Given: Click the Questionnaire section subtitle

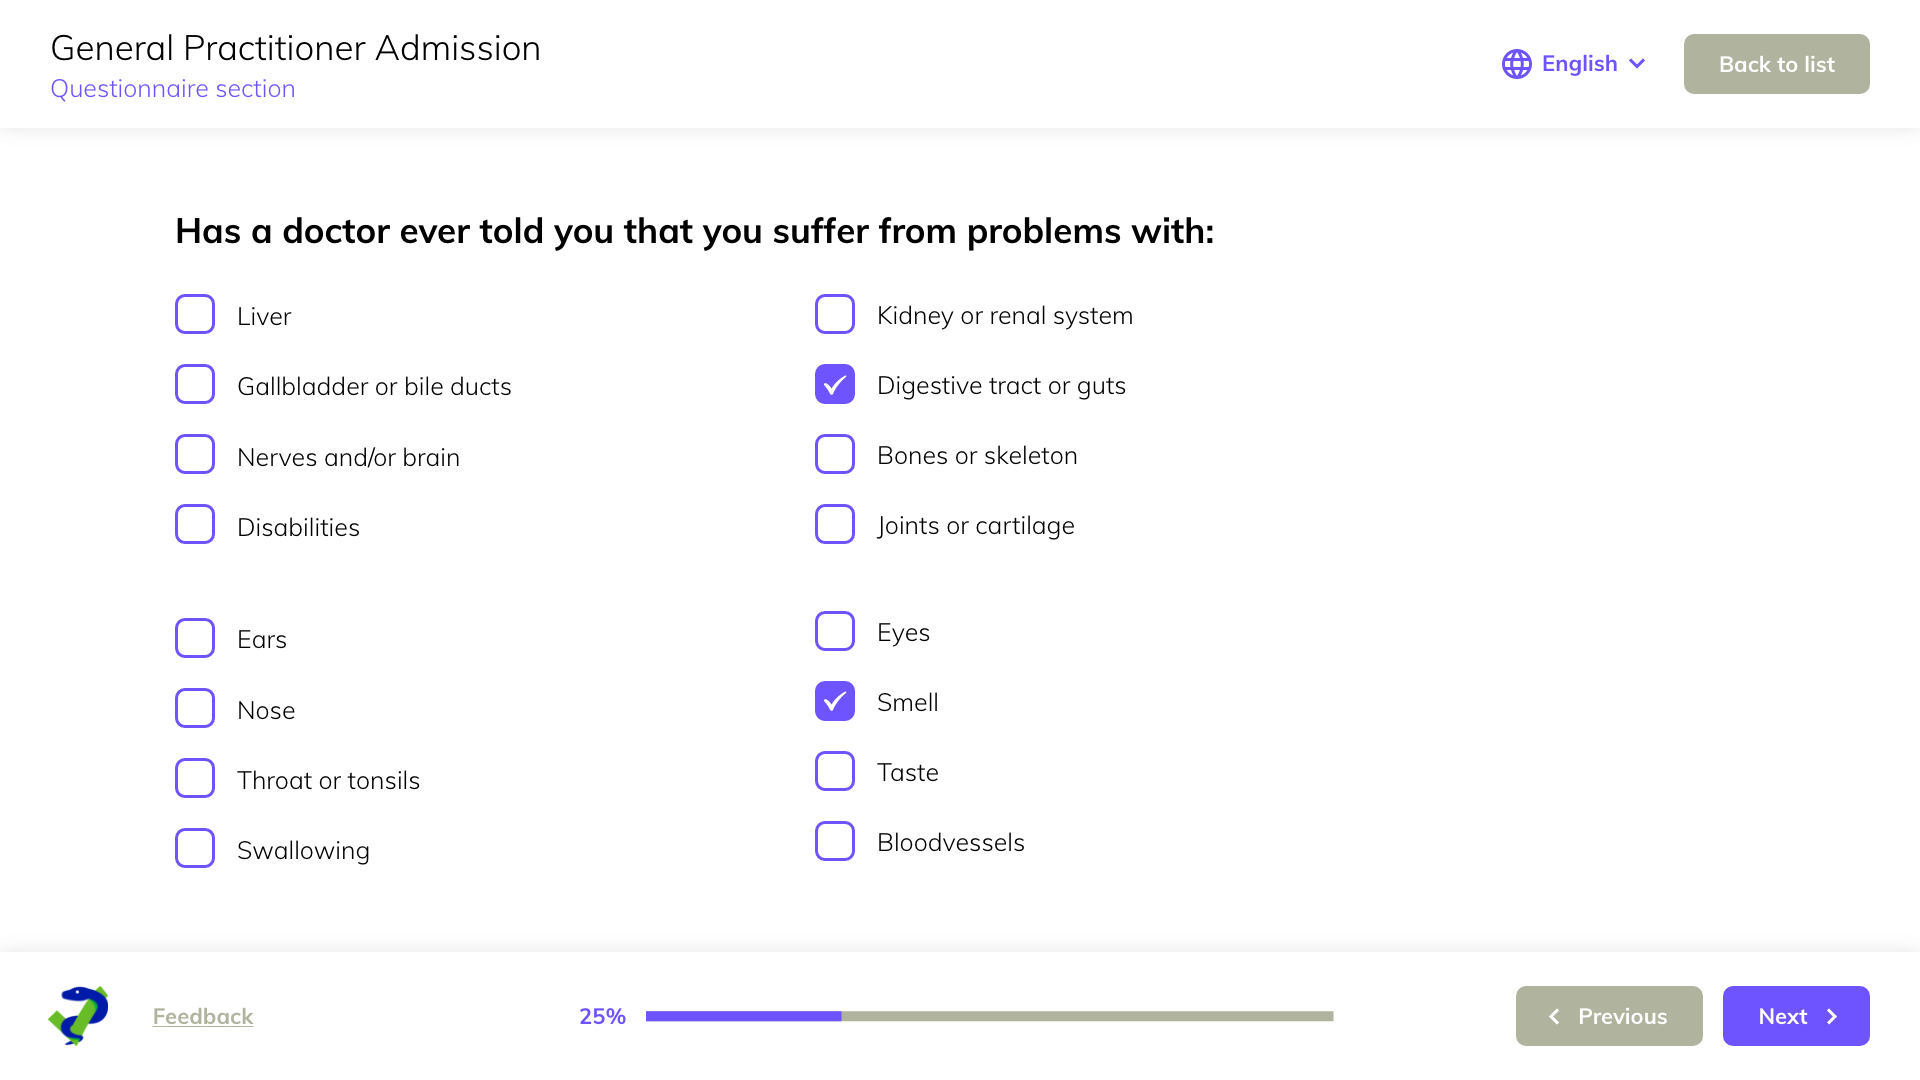Looking at the screenshot, I should [x=173, y=89].
